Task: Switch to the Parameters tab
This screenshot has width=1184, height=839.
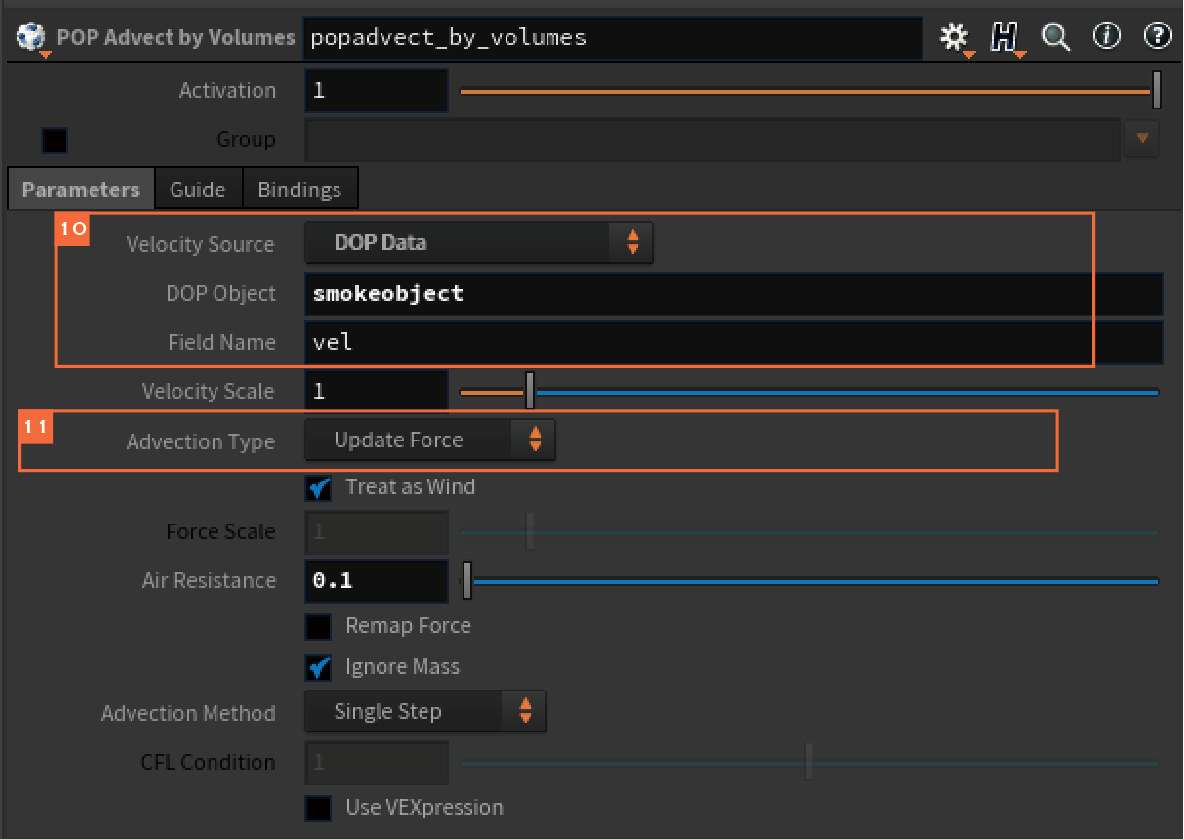Action: (x=81, y=189)
